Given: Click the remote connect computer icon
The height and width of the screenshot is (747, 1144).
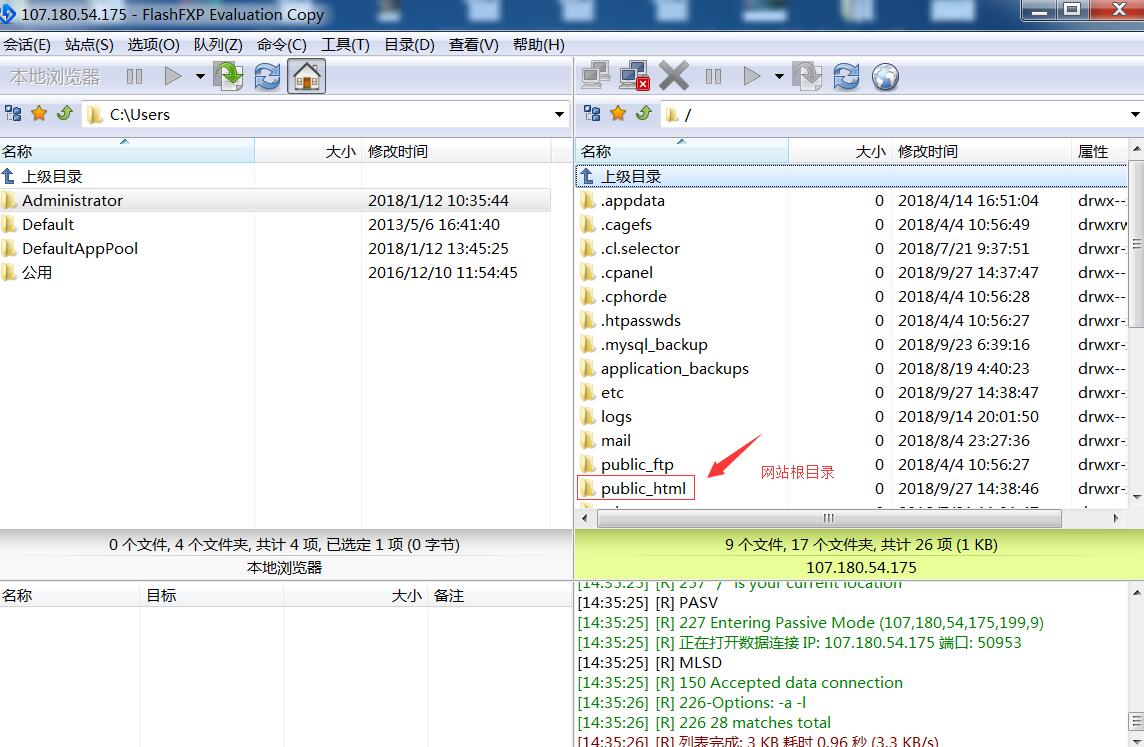Looking at the screenshot, I should (x=596, y=77).
